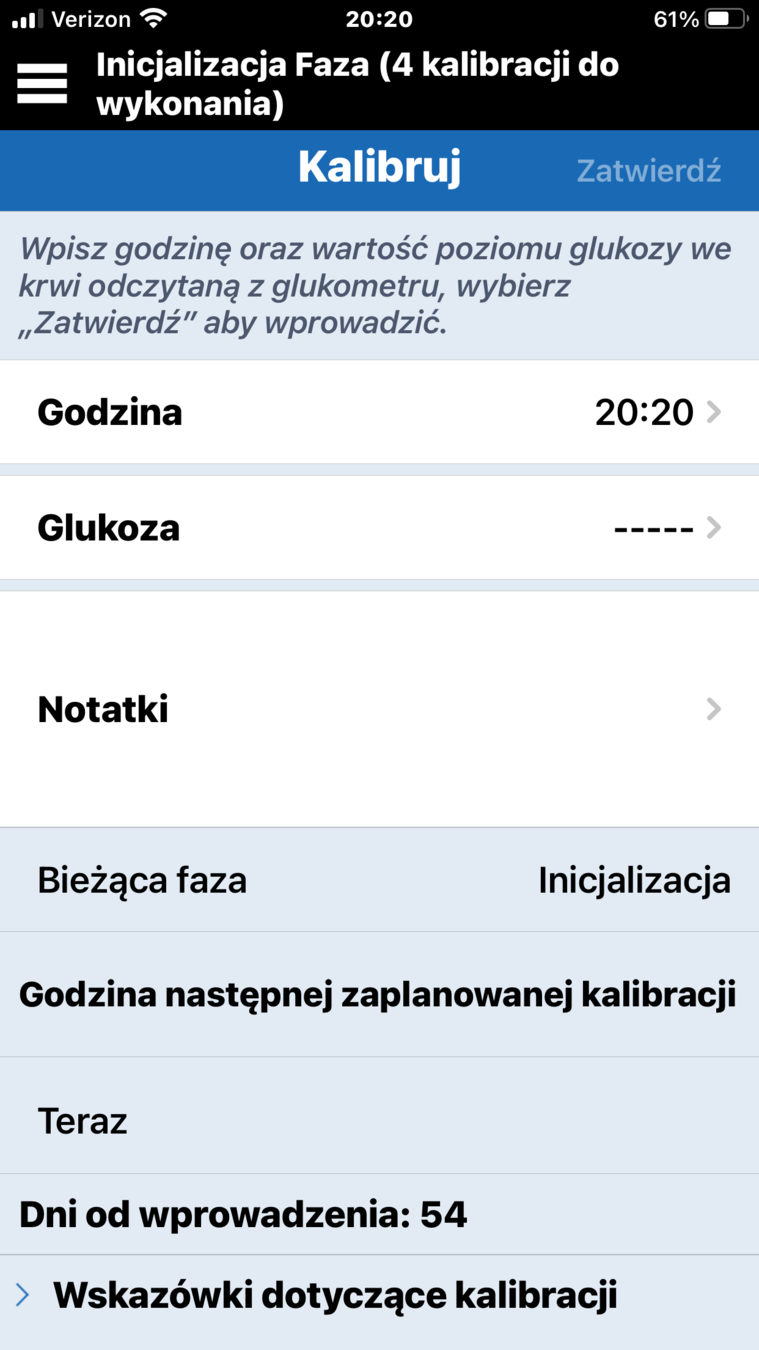Tap the chevron beside Glukoza dashes
The height and width of the screenshot is (1350, 759).
point(713,528)
